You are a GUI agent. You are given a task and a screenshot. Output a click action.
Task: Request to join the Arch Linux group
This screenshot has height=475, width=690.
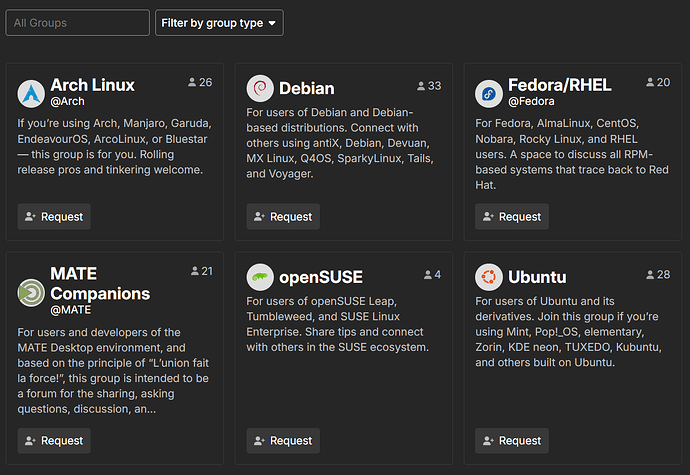tap(54, 217)
